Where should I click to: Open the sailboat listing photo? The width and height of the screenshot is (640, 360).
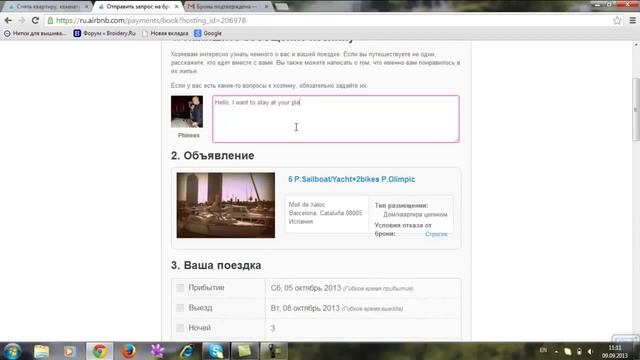coord(226,205)
